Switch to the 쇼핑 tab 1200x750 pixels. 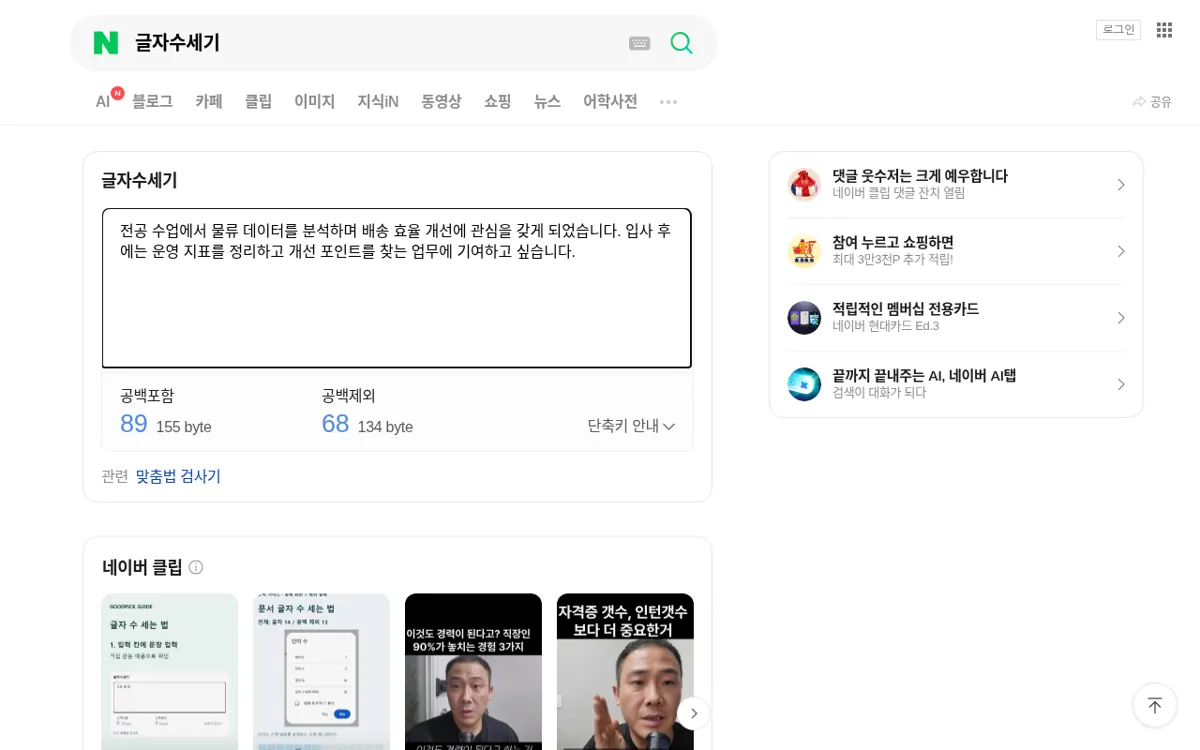point(498,102)
